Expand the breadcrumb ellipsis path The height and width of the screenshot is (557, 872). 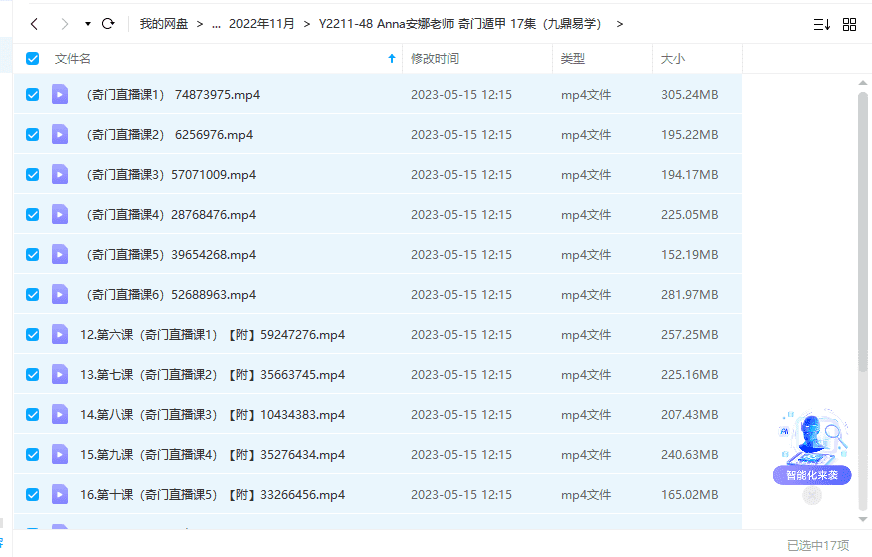pyautogui.click(x=216, y=24)
